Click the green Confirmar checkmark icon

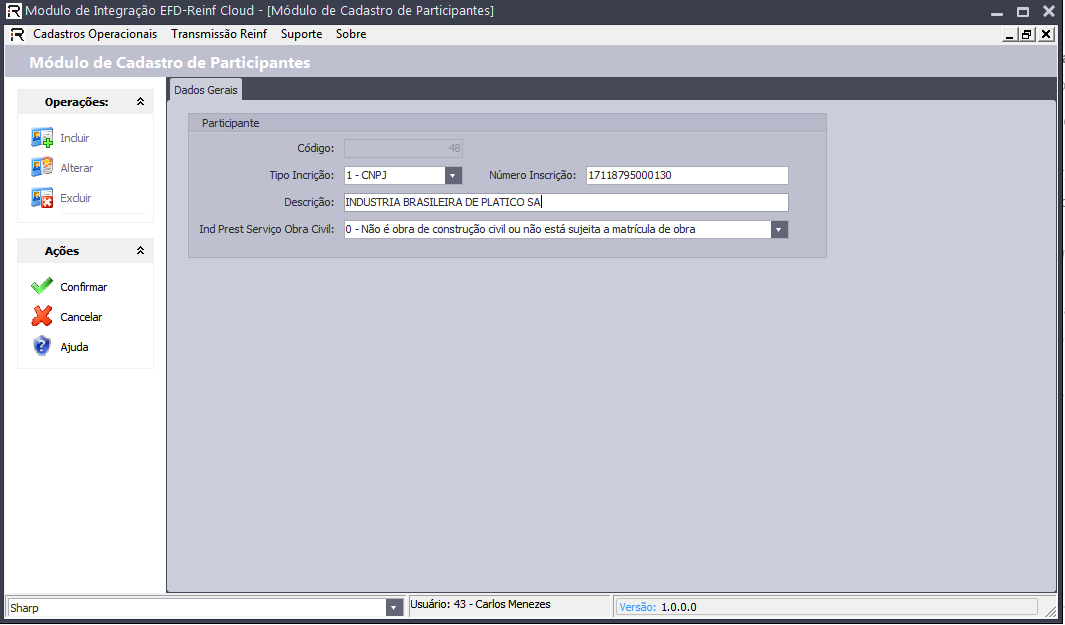[x=41, y=286]
